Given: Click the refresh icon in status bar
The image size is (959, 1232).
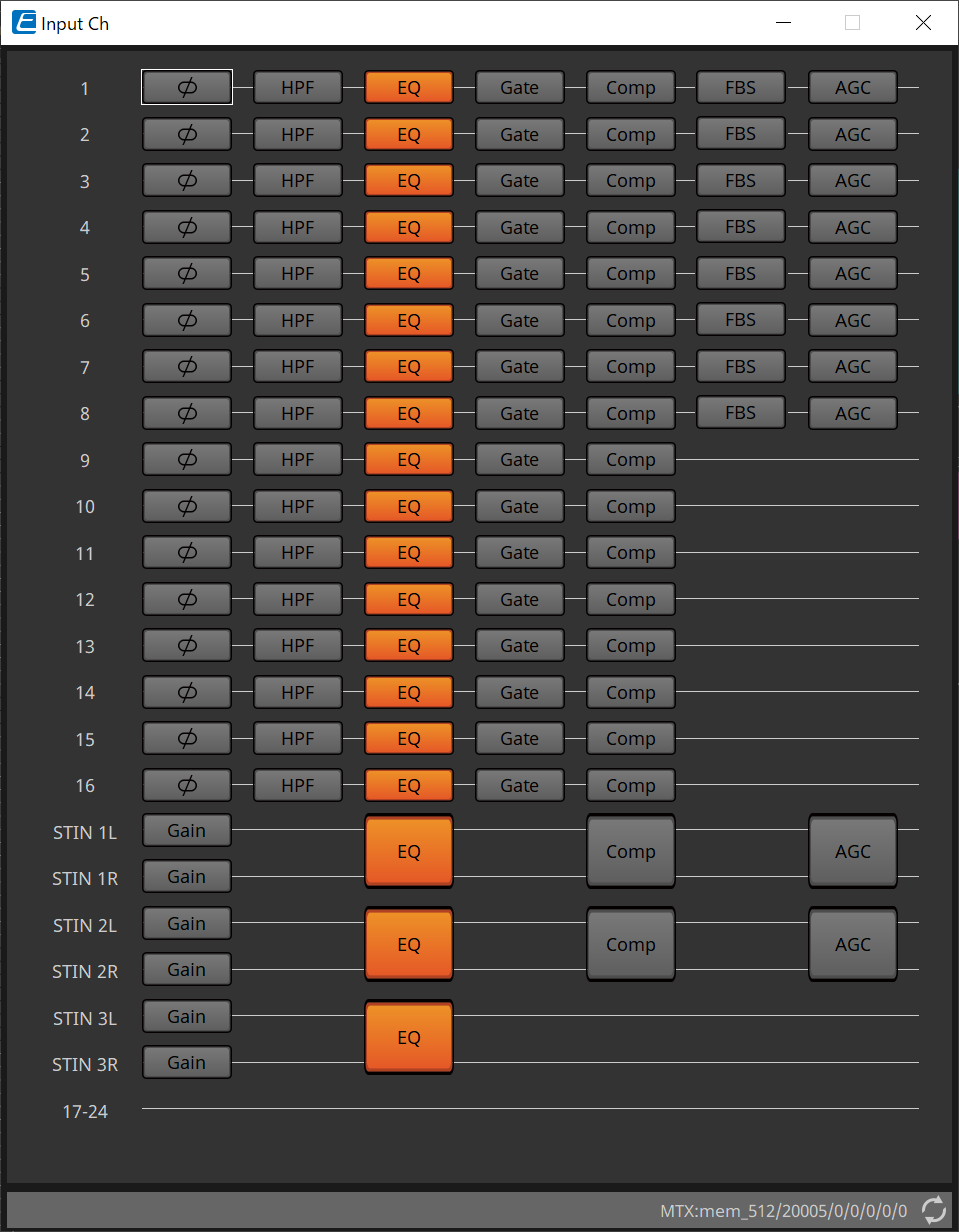Looking at the screenshot, I should pos(934,1210).
